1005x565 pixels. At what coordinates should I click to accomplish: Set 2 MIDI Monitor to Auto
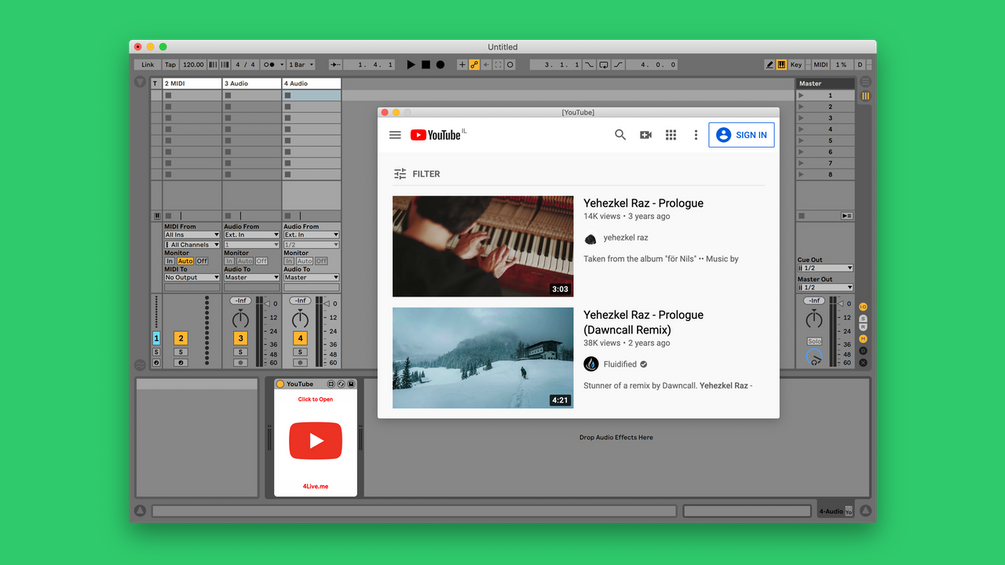tap(185, 261)
